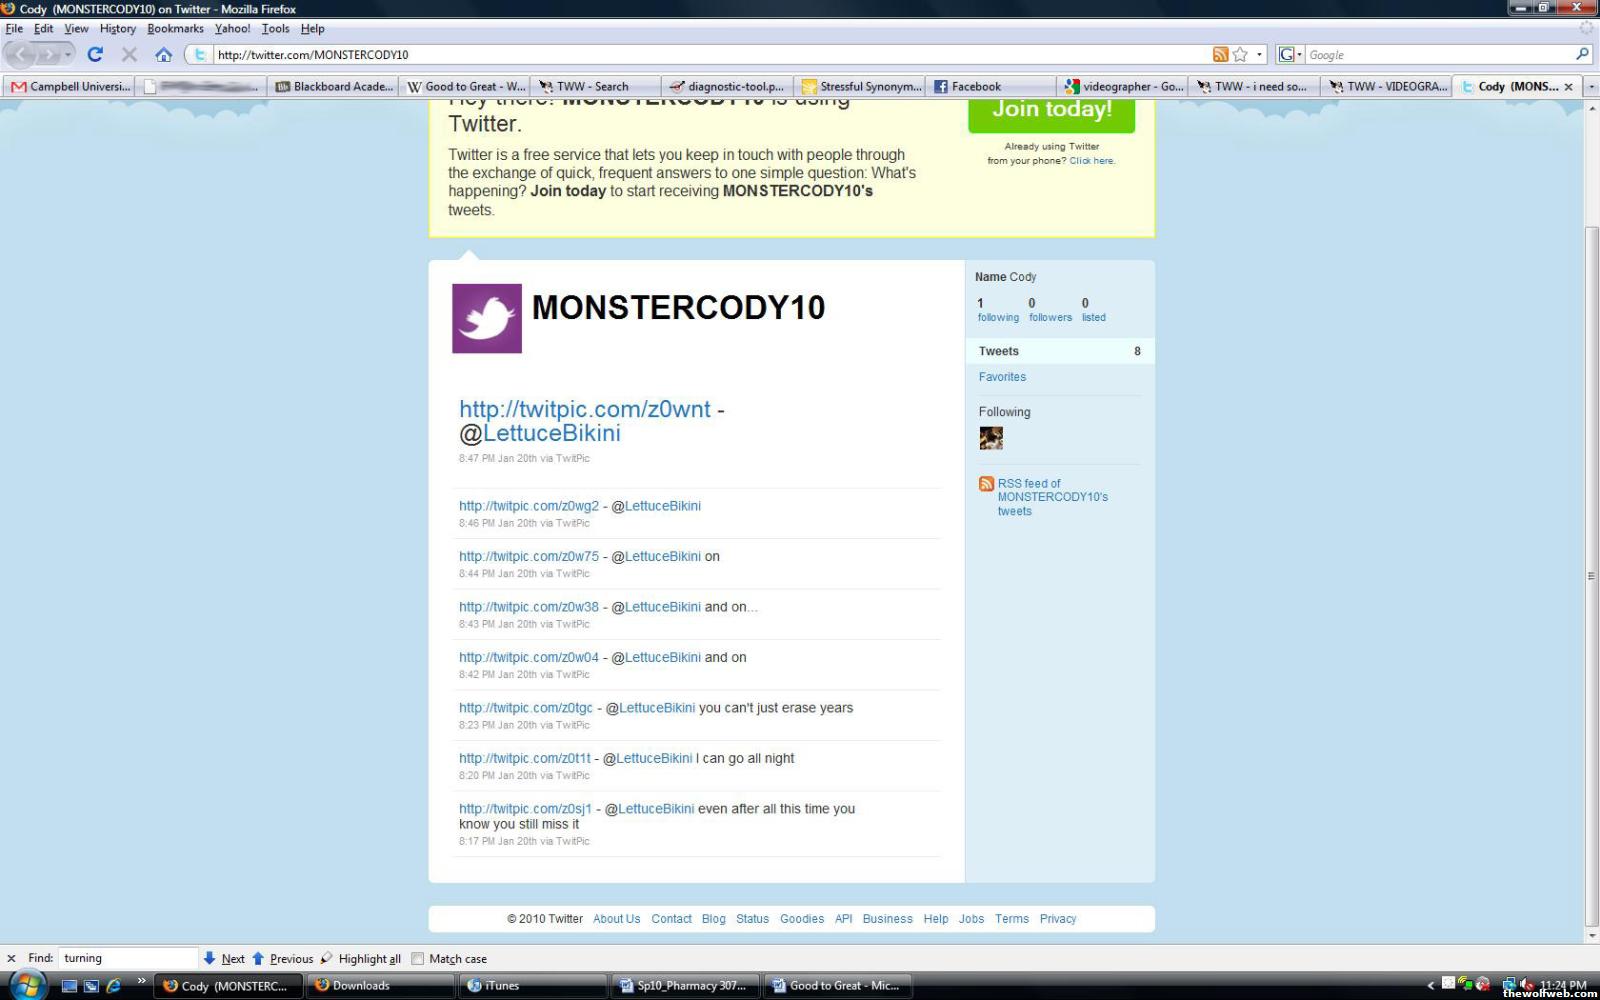1600x1000 pixels.
Task: Close the Find bar with X
Action: click(x=11, y=958)
